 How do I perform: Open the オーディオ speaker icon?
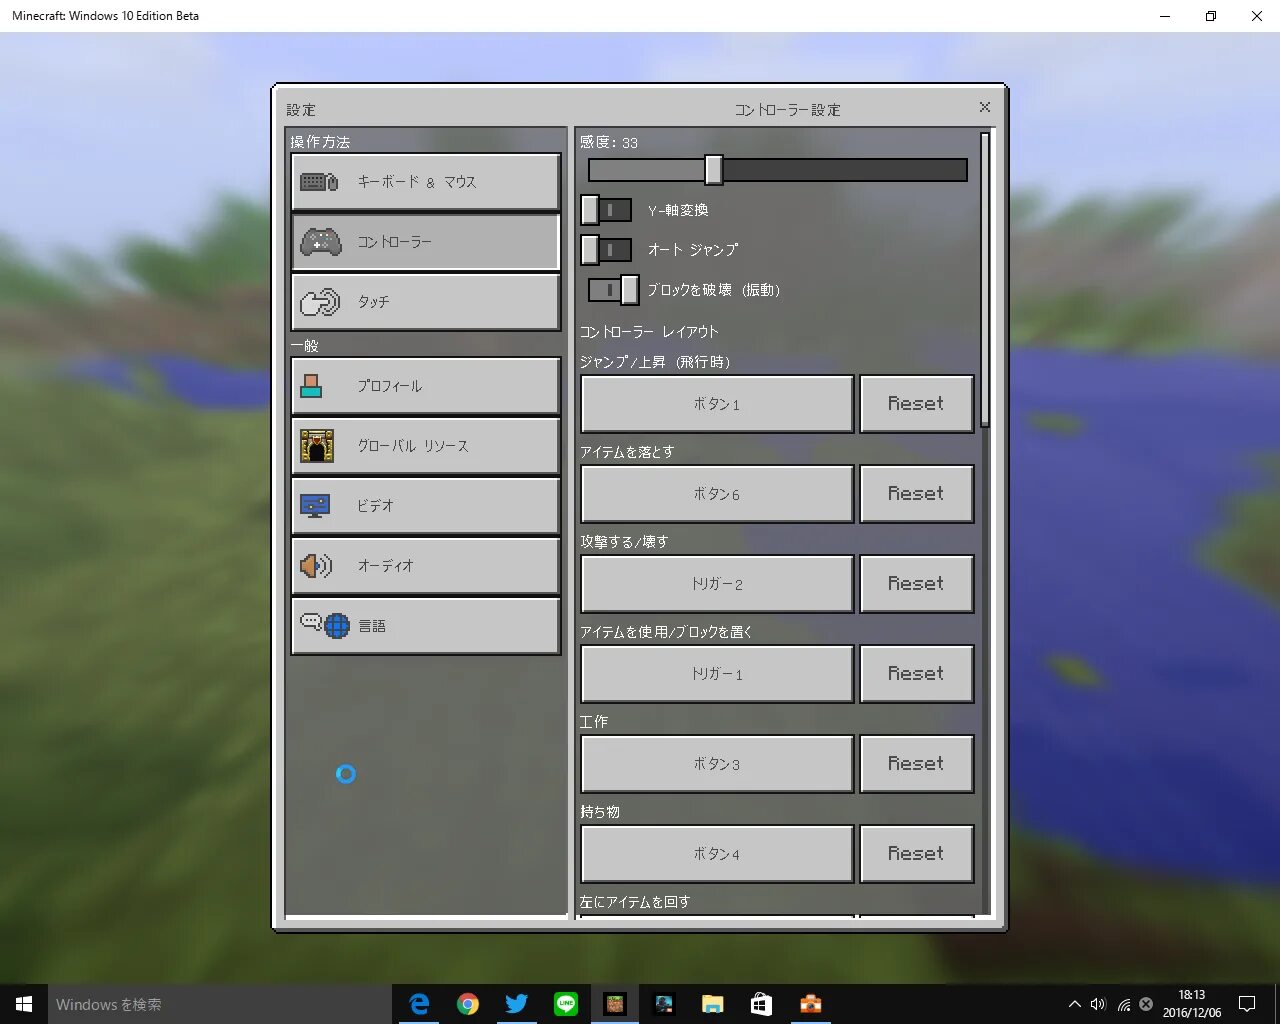pyautogui.click(x=316, y=566)
